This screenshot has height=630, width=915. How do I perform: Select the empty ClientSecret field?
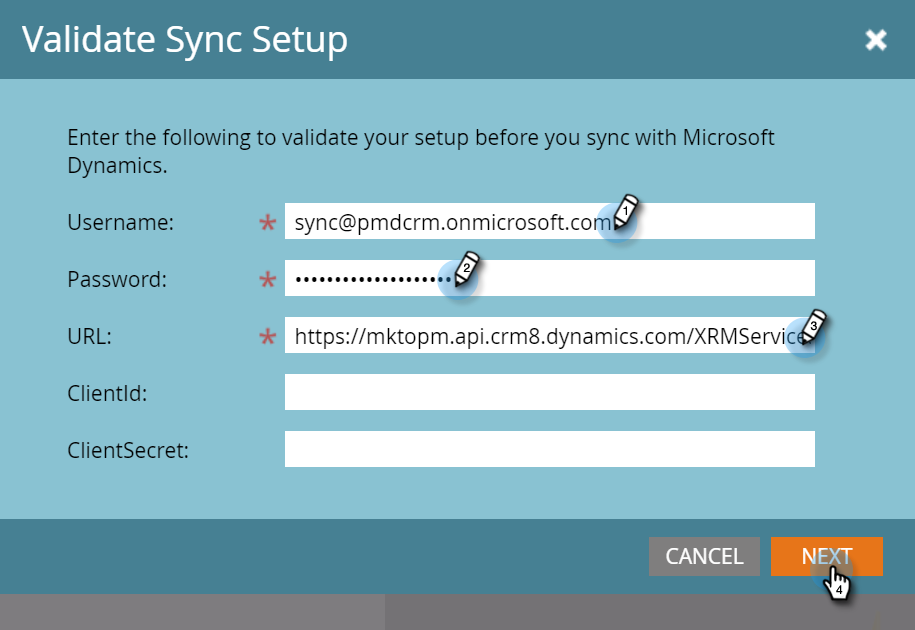point(549,450)
